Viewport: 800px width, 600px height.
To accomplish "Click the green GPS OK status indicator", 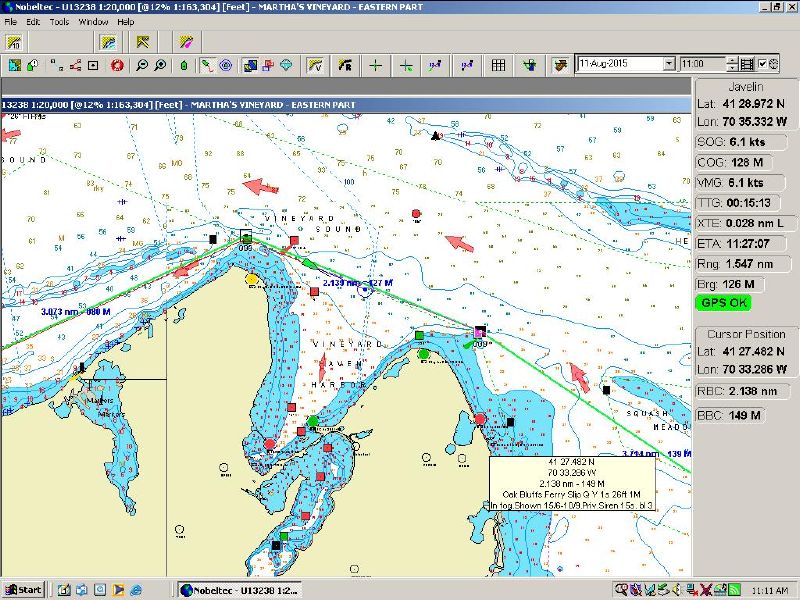I will [x=723, y=303].
